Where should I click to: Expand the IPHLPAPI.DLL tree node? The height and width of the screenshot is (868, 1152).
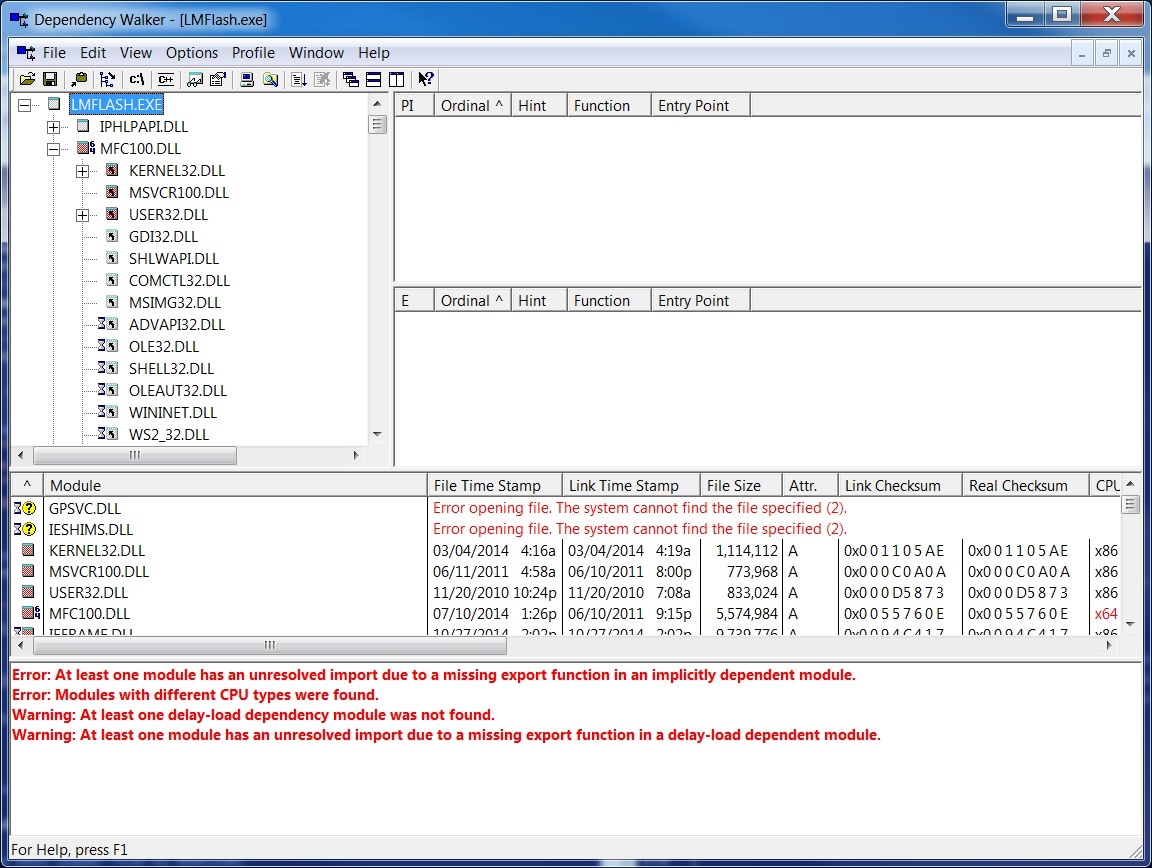[x=53, y=127]
